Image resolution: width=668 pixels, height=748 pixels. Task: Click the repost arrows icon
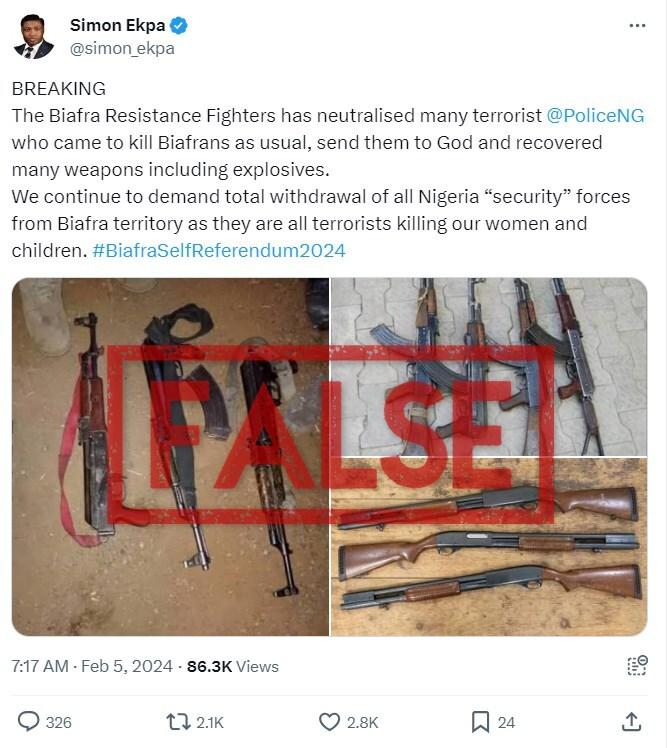point(178,721)
